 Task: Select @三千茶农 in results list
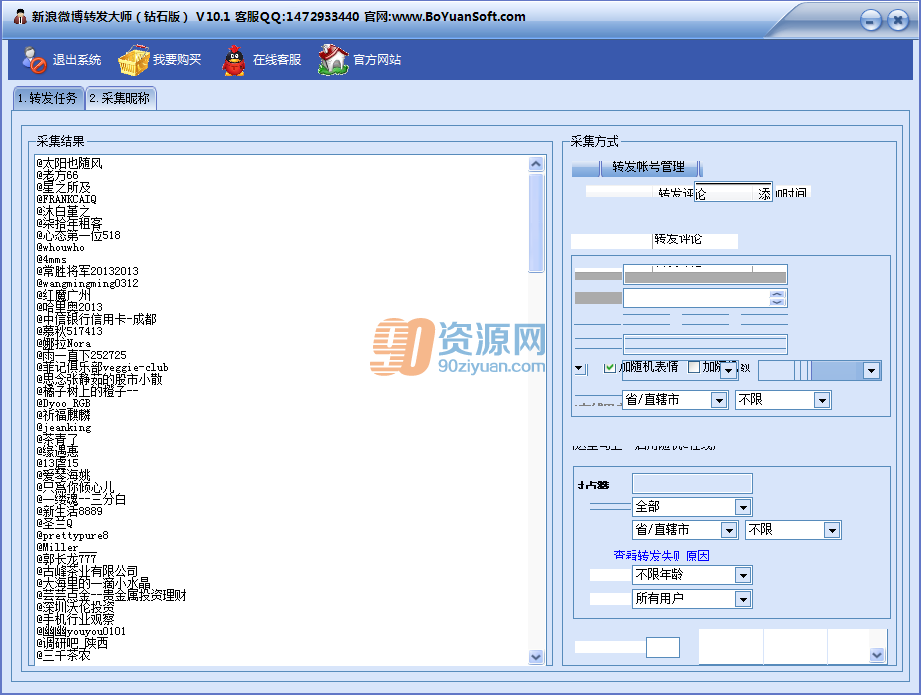point(63,655)
